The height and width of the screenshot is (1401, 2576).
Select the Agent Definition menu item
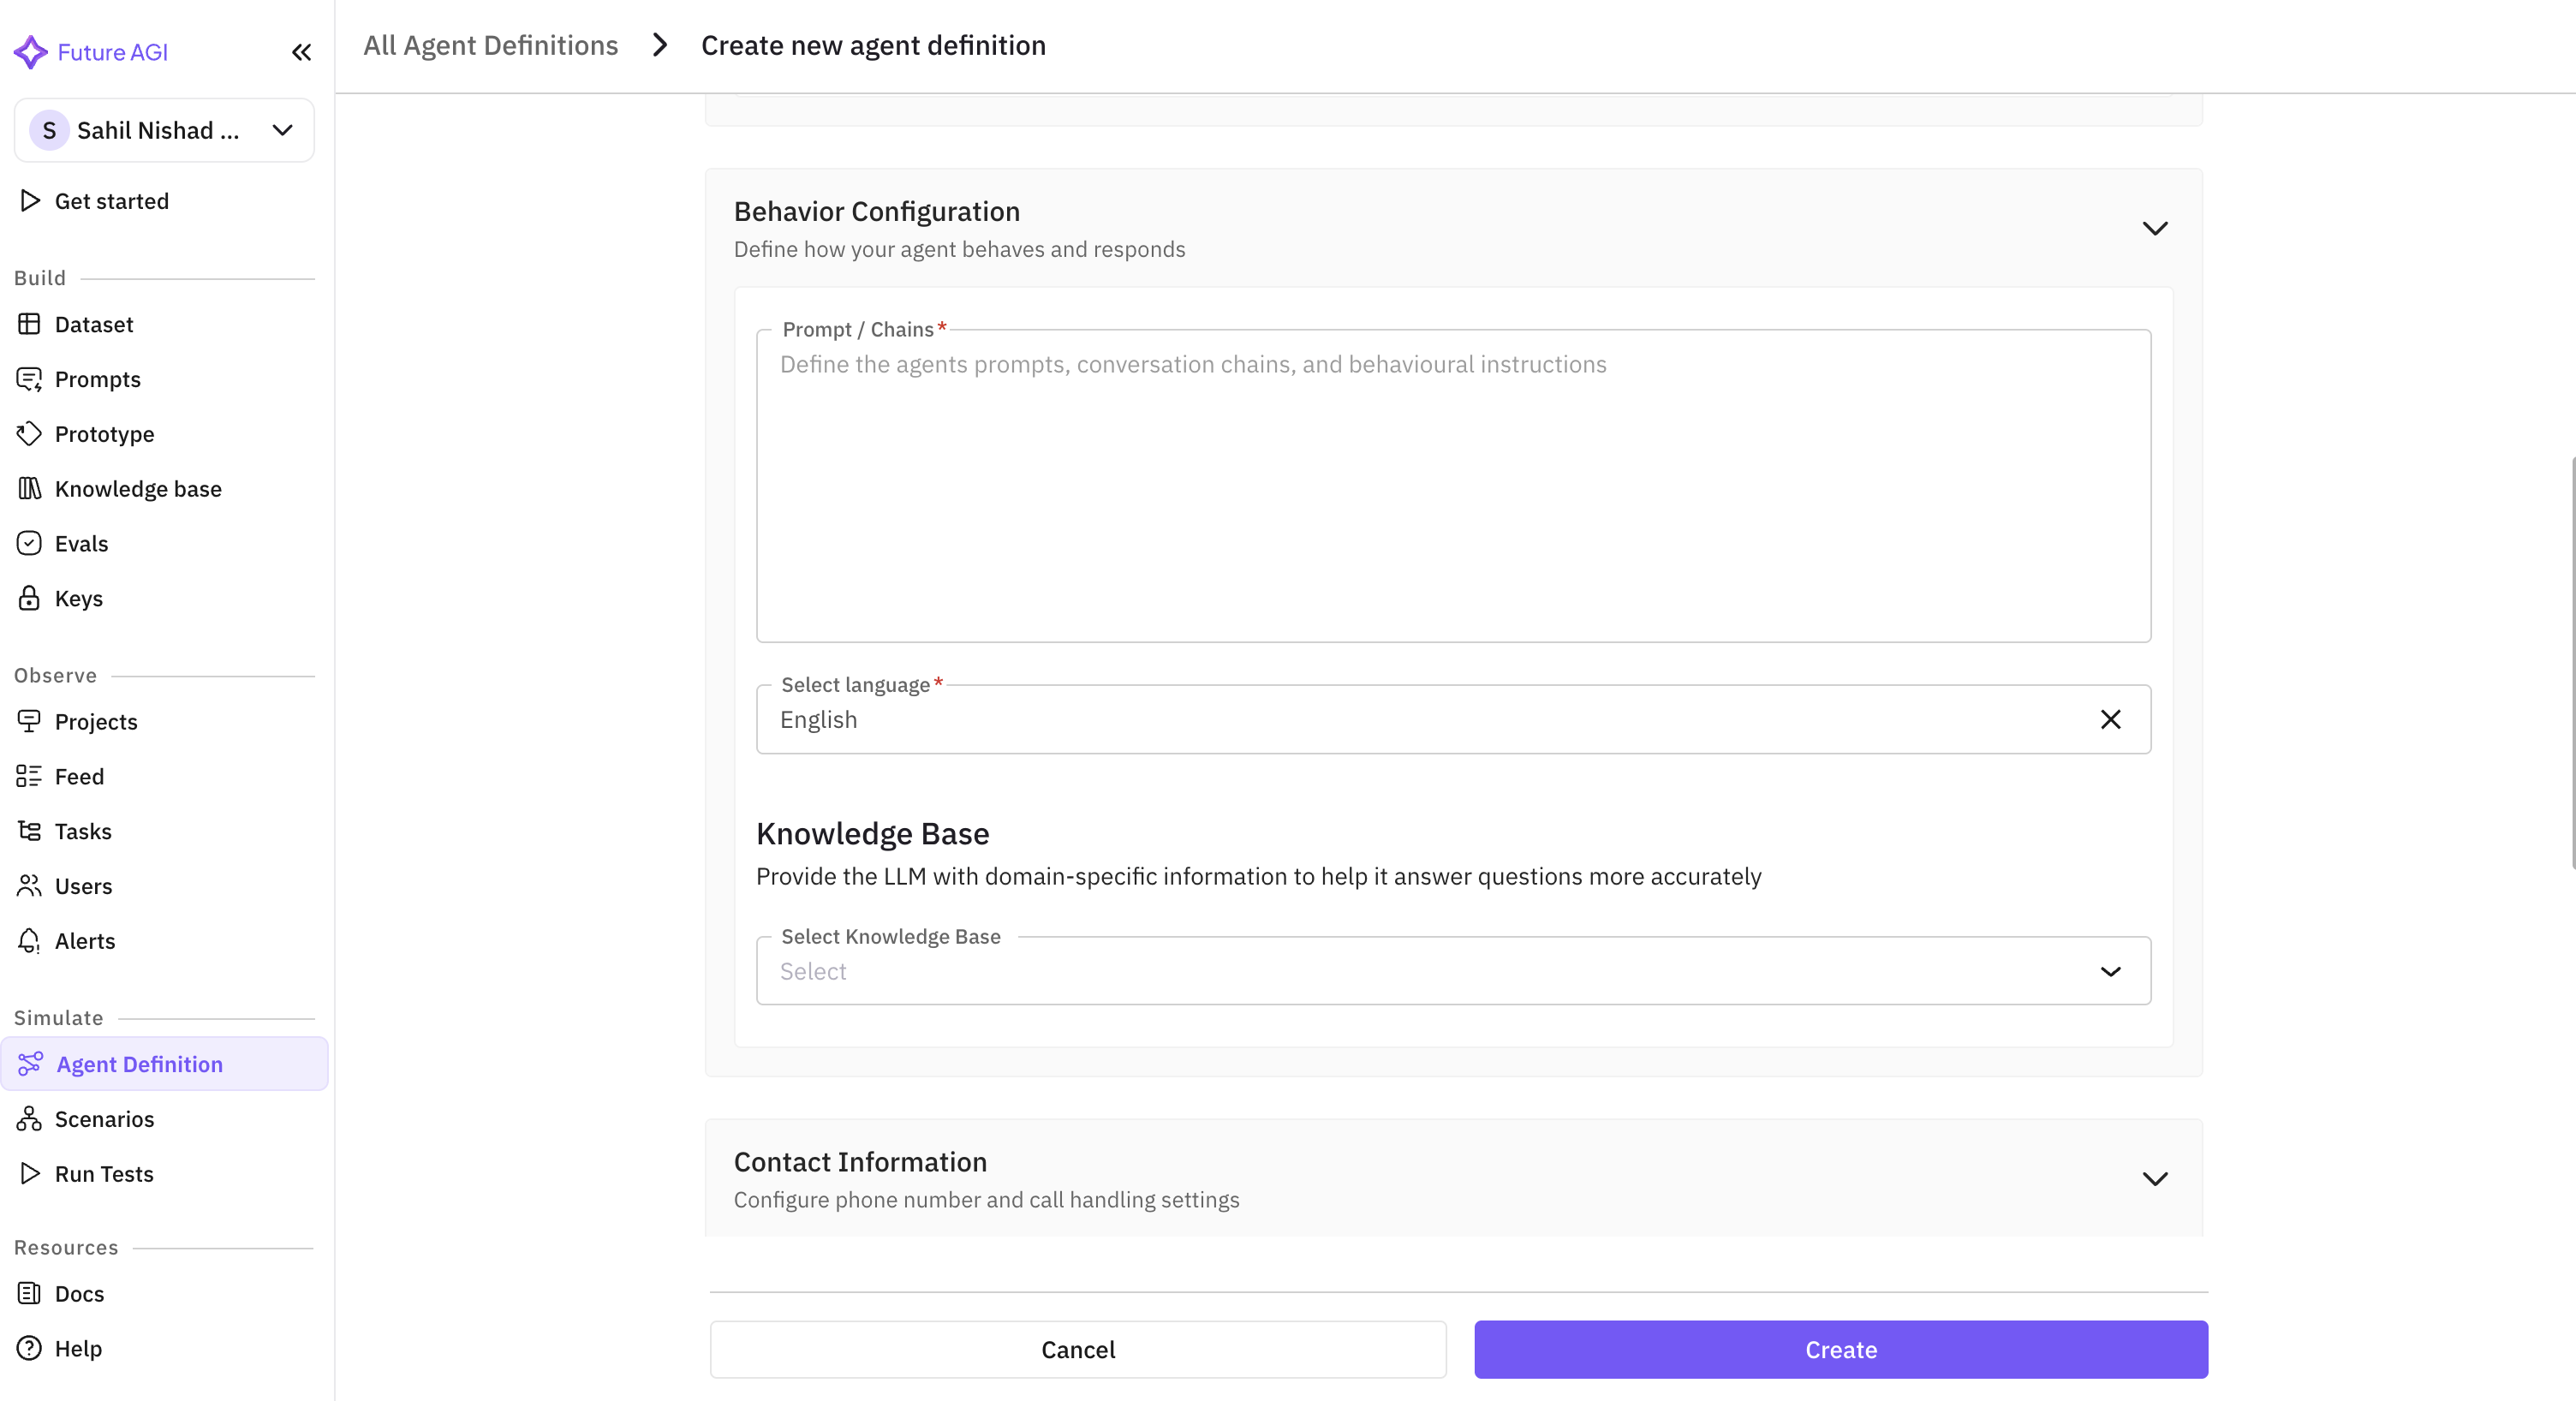click(x=139, y=1064)
